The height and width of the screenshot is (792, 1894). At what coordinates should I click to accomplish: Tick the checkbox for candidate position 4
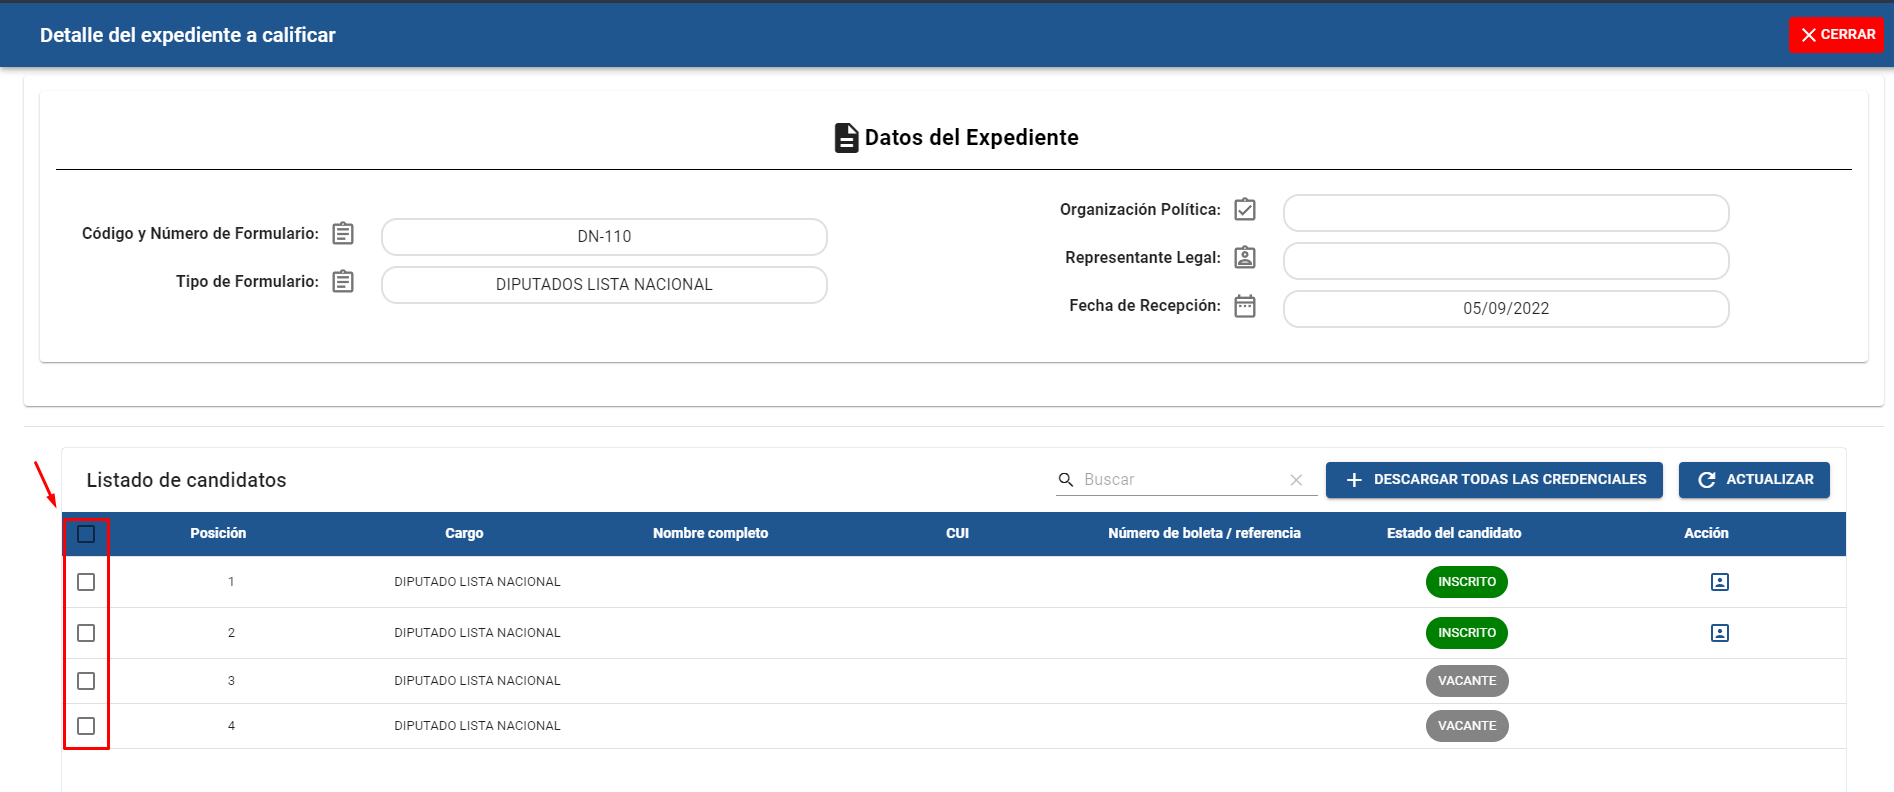86,726
